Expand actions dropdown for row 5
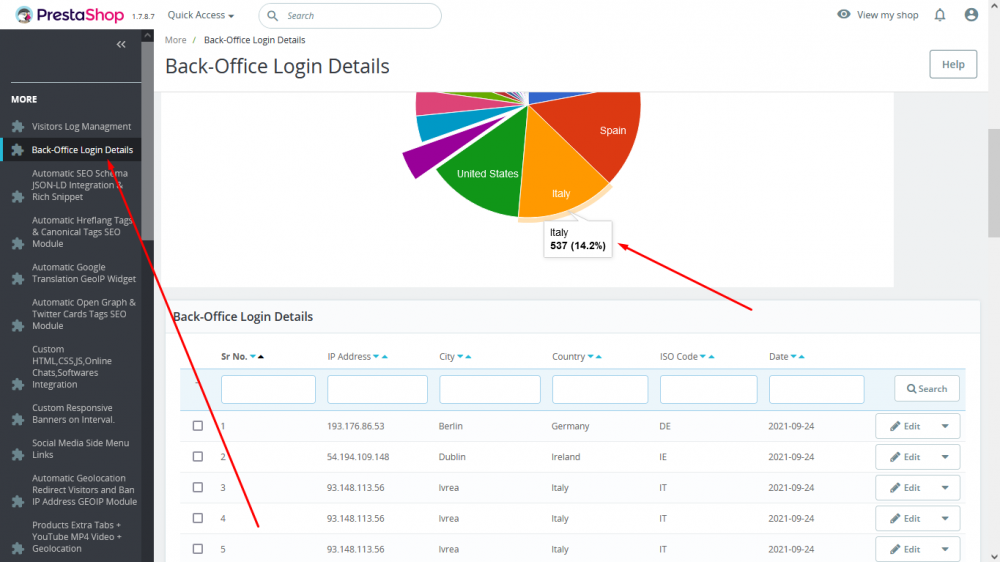The height and width of the screenshot is (562, 1000). [x=945, y=549]
